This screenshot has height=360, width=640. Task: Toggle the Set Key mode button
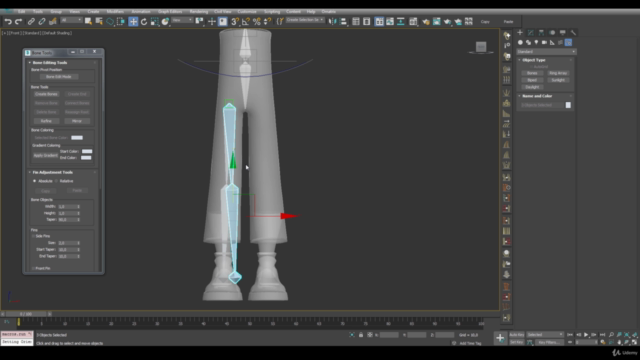[517, 342]
